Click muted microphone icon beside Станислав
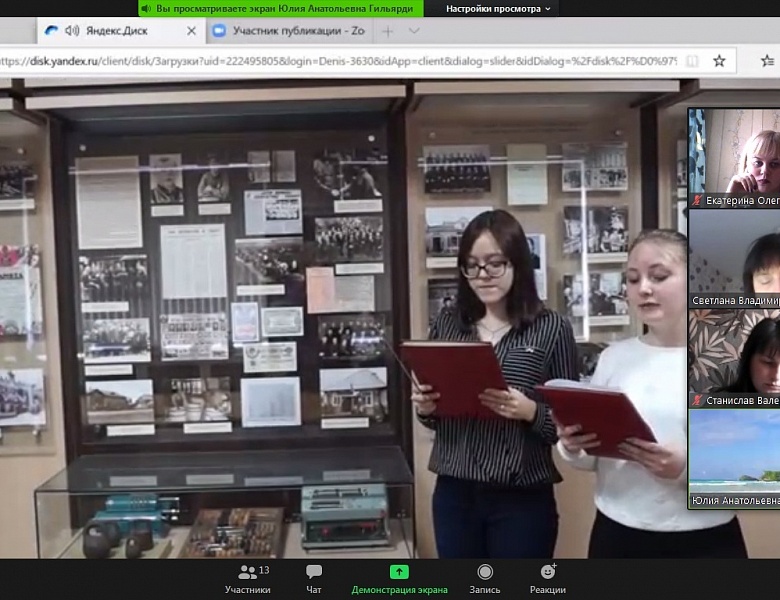 [697, 400]
